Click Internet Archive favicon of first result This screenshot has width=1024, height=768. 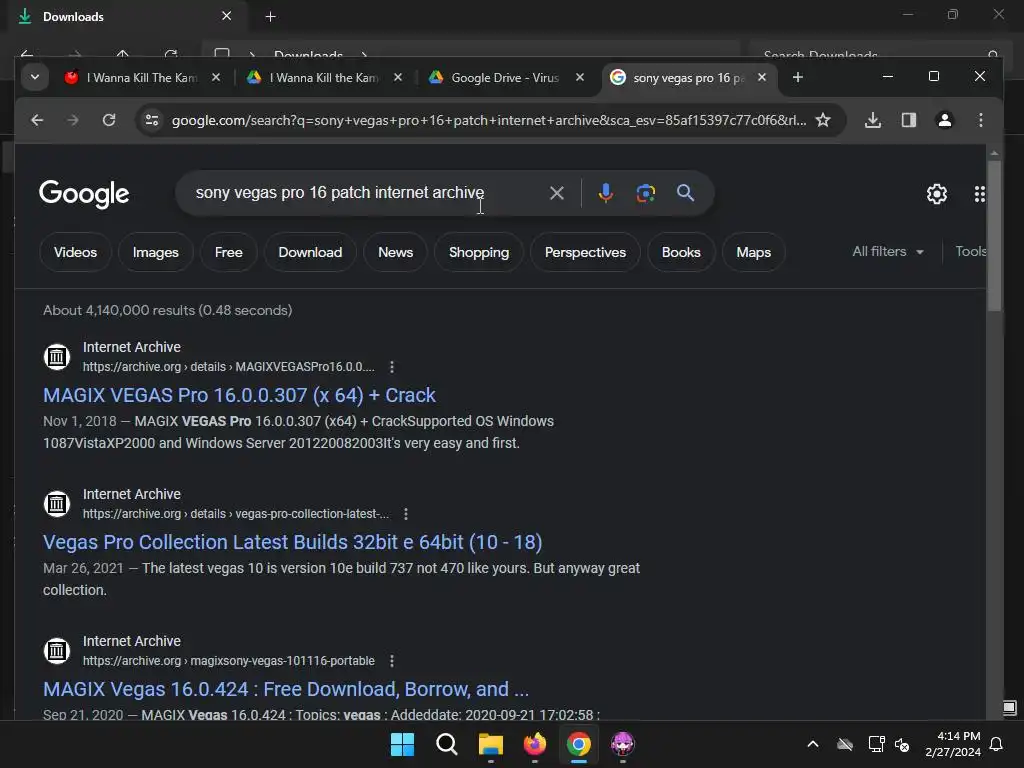[x=57, y=357]
